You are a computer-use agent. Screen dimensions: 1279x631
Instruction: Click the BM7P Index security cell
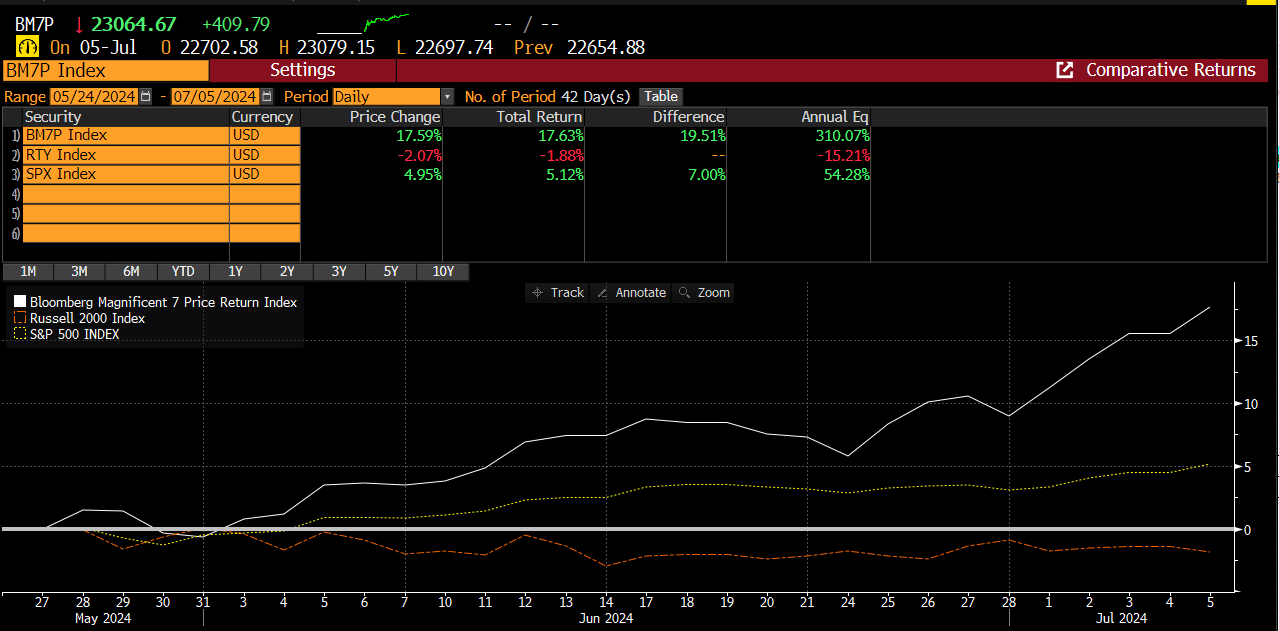125,136
